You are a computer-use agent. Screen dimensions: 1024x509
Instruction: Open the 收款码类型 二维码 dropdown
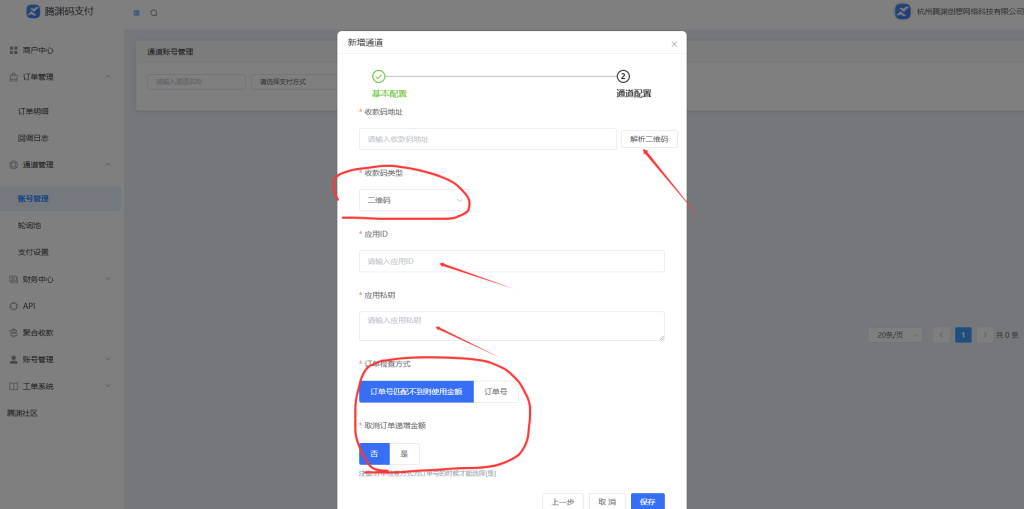pyautogui.click(x=414, y=200)
